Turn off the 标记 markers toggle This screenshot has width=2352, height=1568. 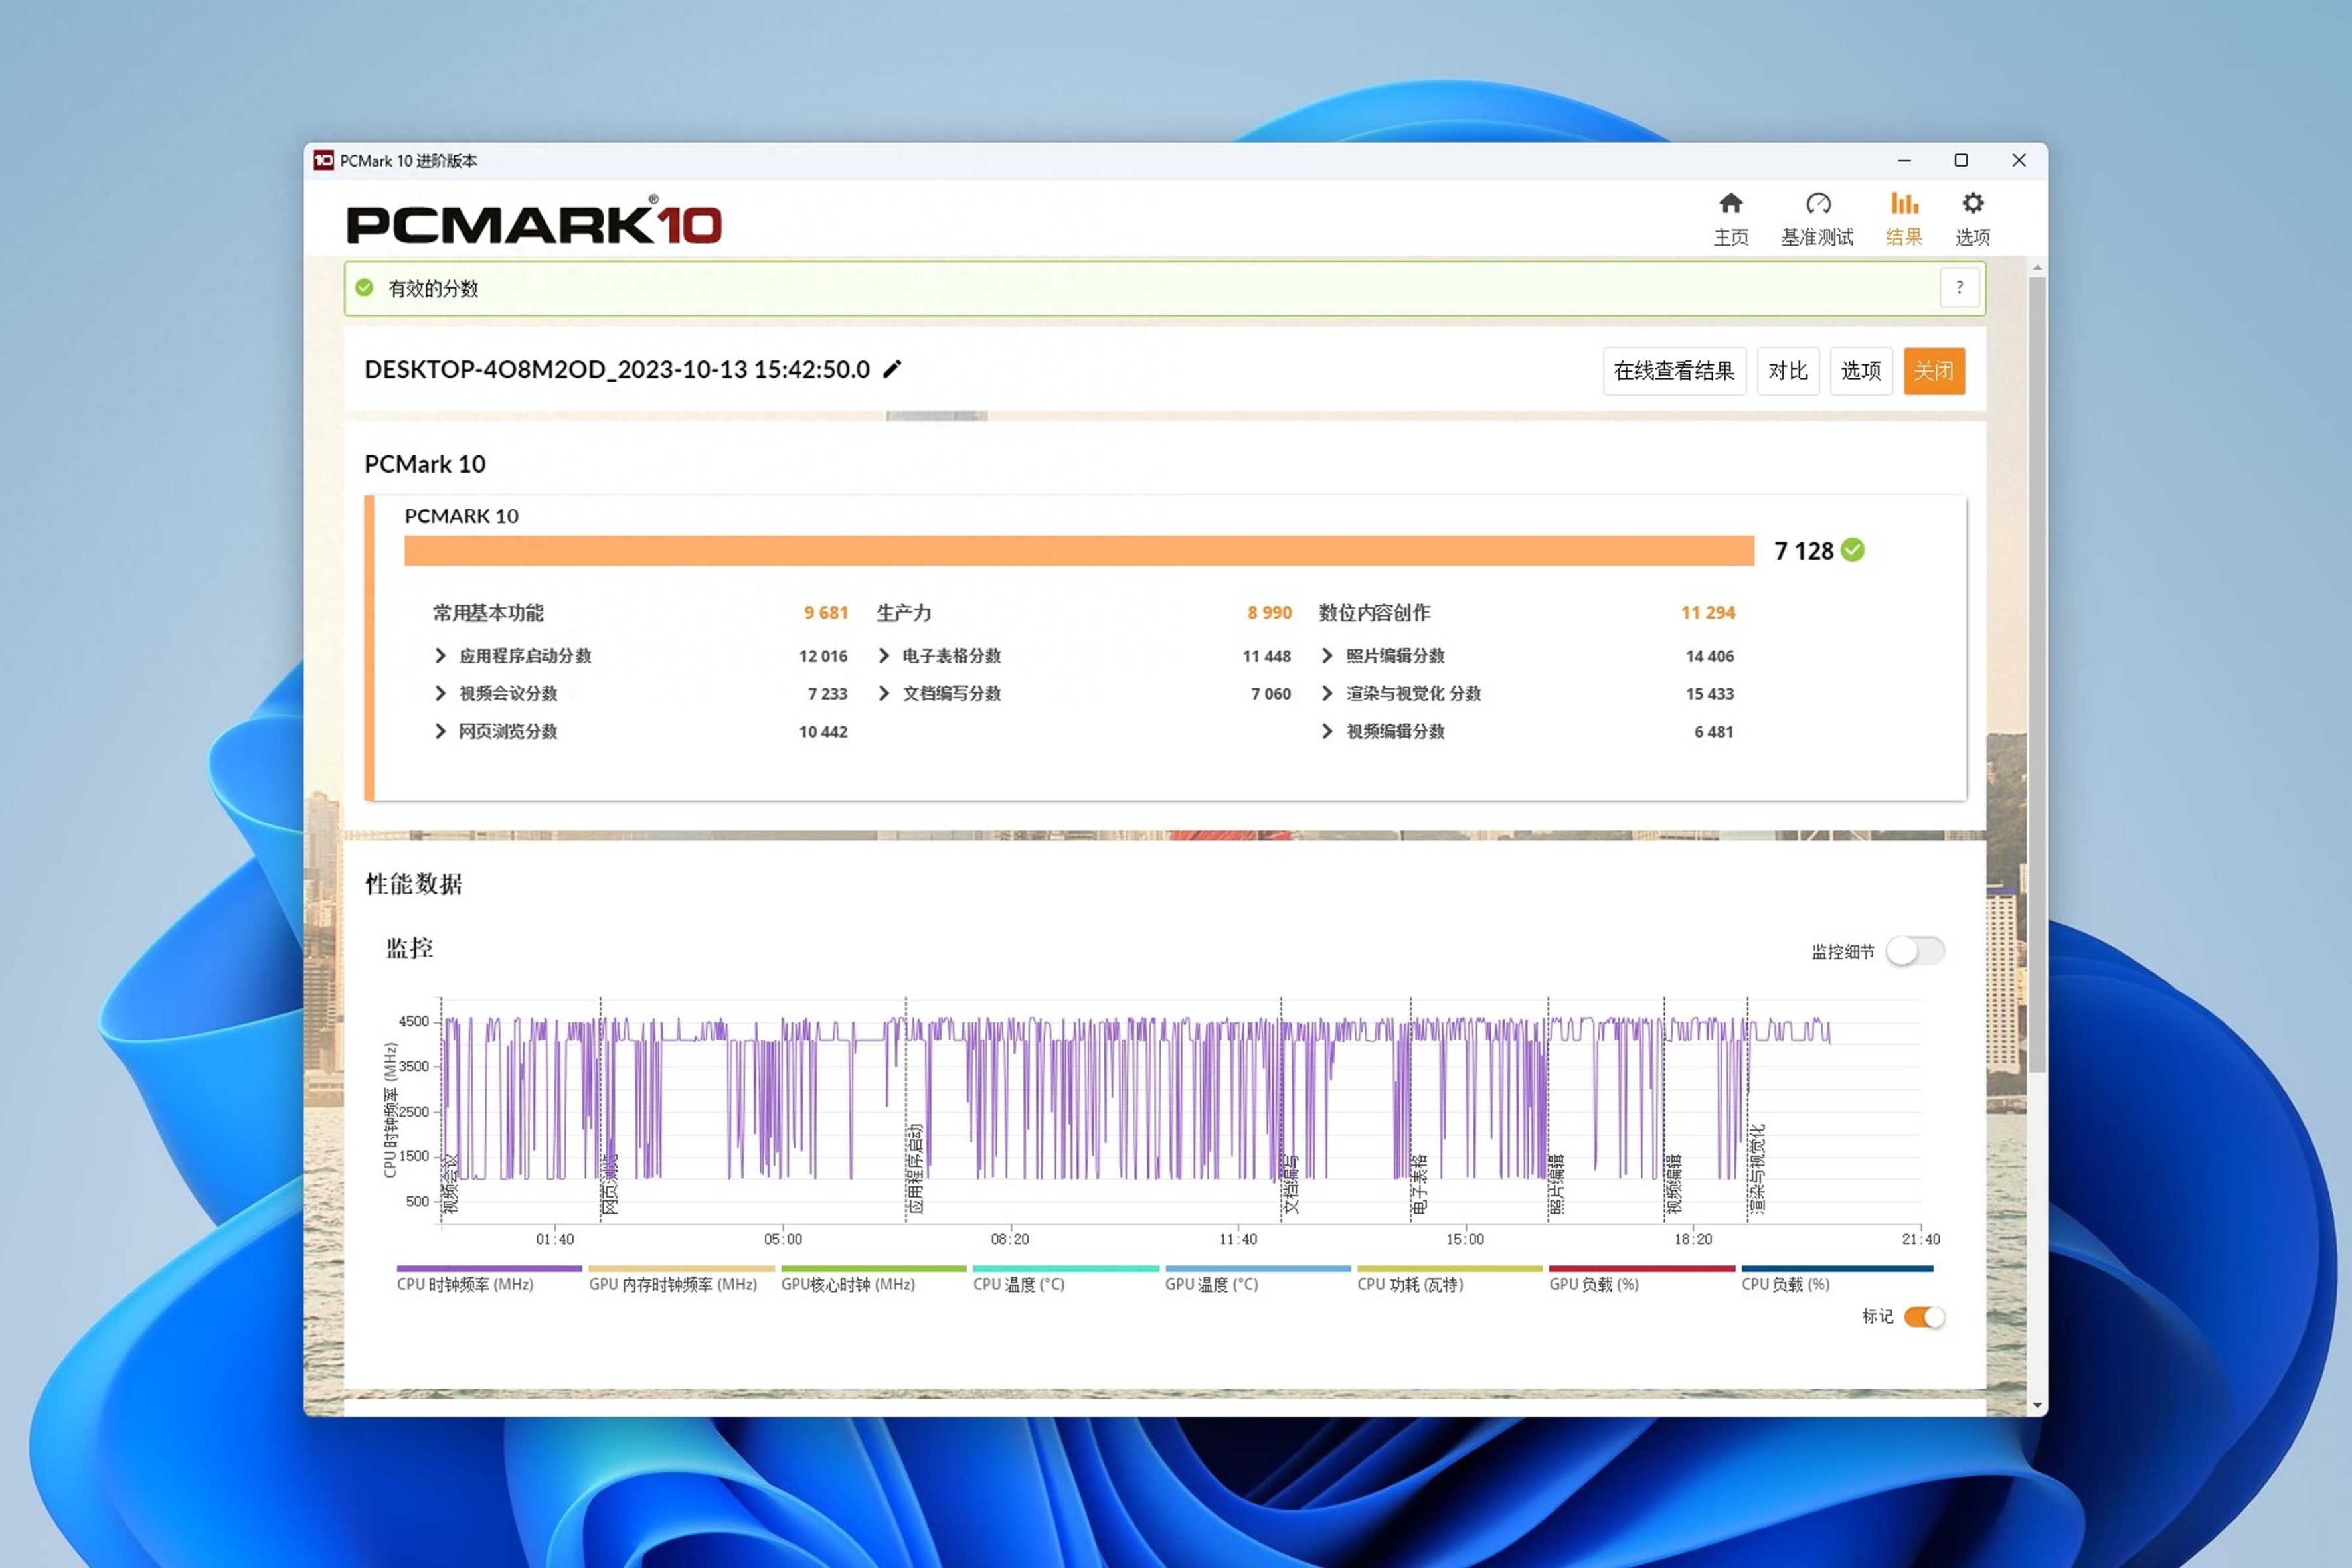[x=1924, y=1317]
